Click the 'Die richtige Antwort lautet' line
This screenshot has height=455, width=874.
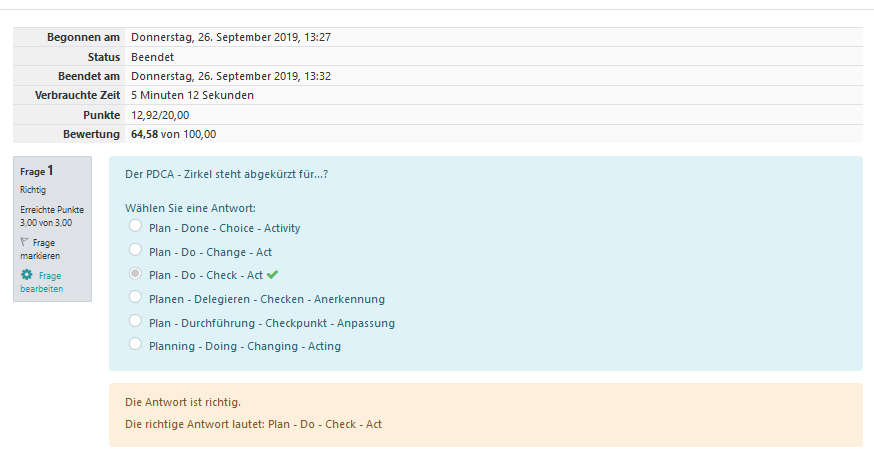(x=253, y=424)
